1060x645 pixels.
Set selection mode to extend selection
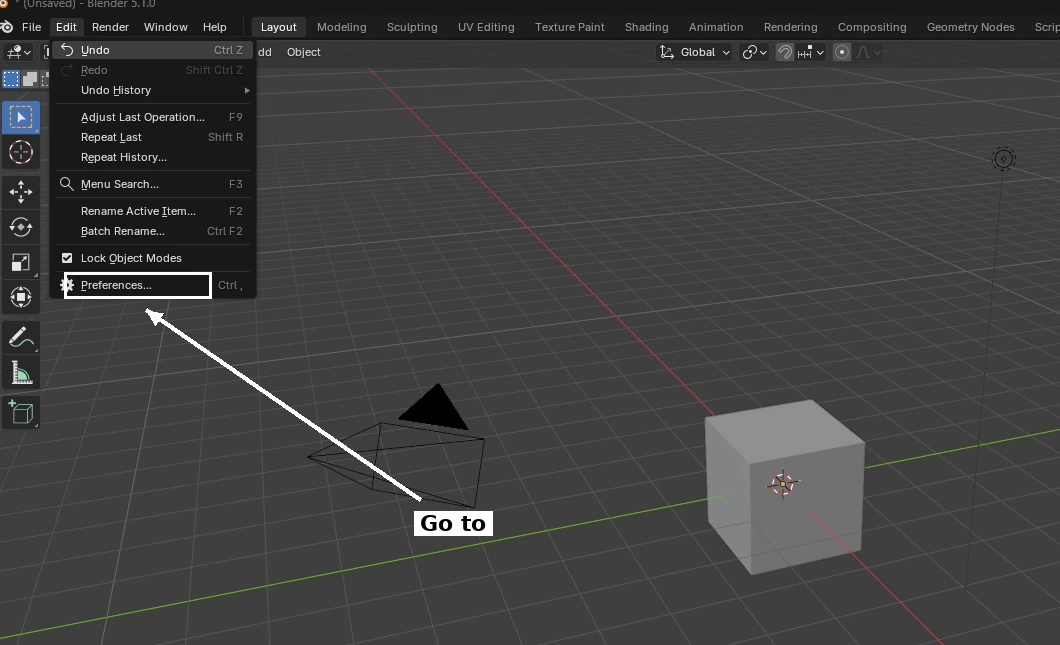(30, 79)
